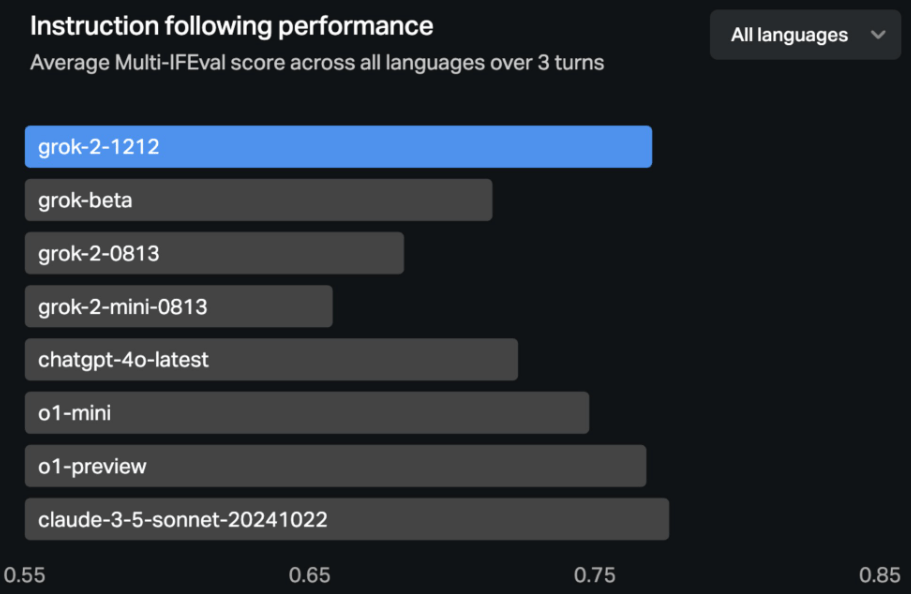Viewport: 911px width, 594px height.
Task: Click the 0.65 axis tick label
Action: click(x=309, y=575)
